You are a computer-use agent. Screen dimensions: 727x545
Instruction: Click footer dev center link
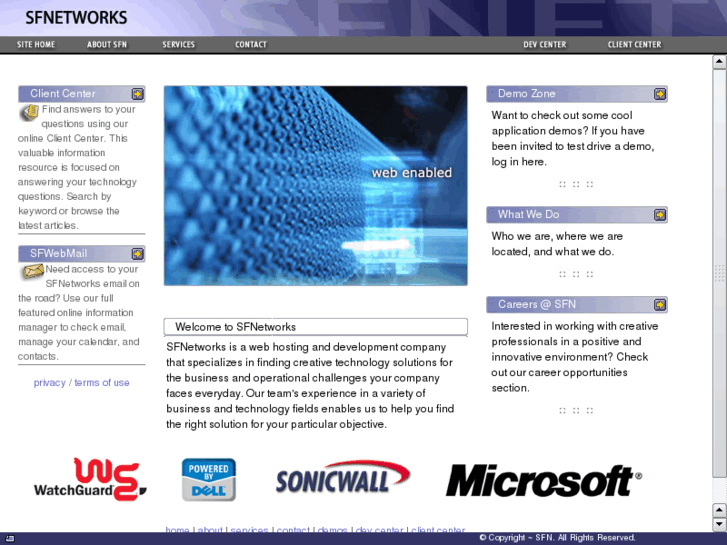coord(379,530)
